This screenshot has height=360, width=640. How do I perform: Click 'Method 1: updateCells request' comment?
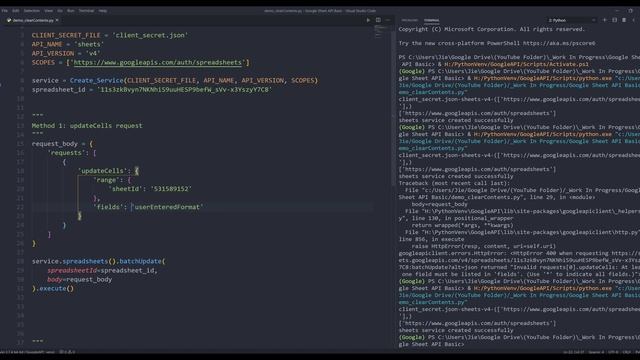click(87, 126)
